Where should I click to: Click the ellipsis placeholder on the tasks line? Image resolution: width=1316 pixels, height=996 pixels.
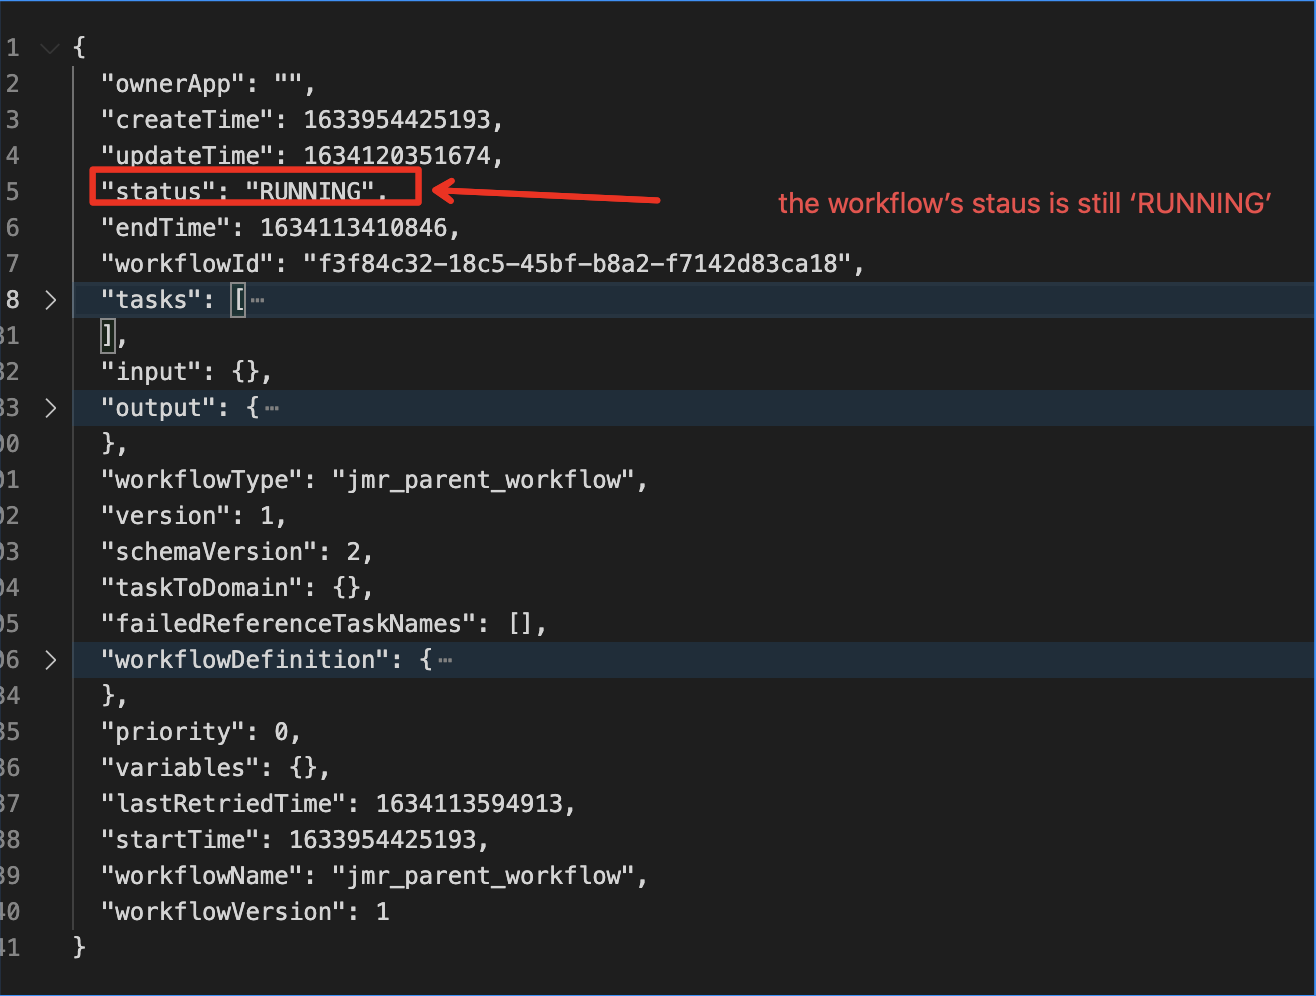tap(256, 299)
